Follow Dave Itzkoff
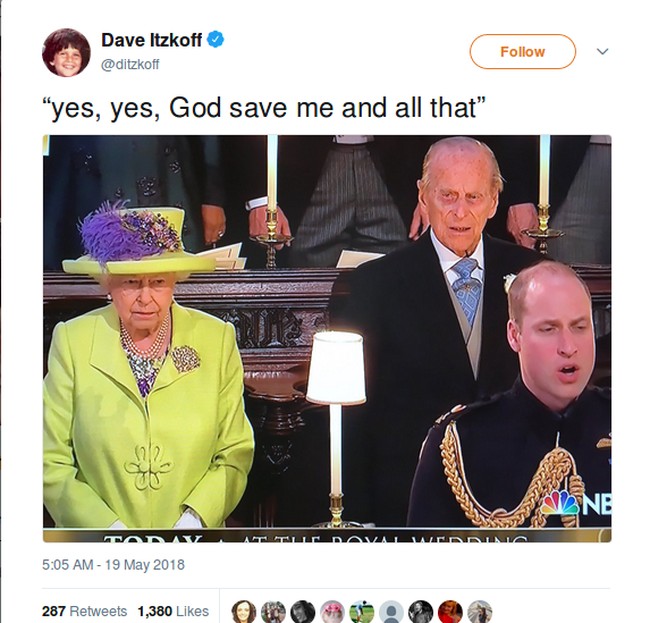Viewport: 650px width, 623px height. (x=522, y=51)
